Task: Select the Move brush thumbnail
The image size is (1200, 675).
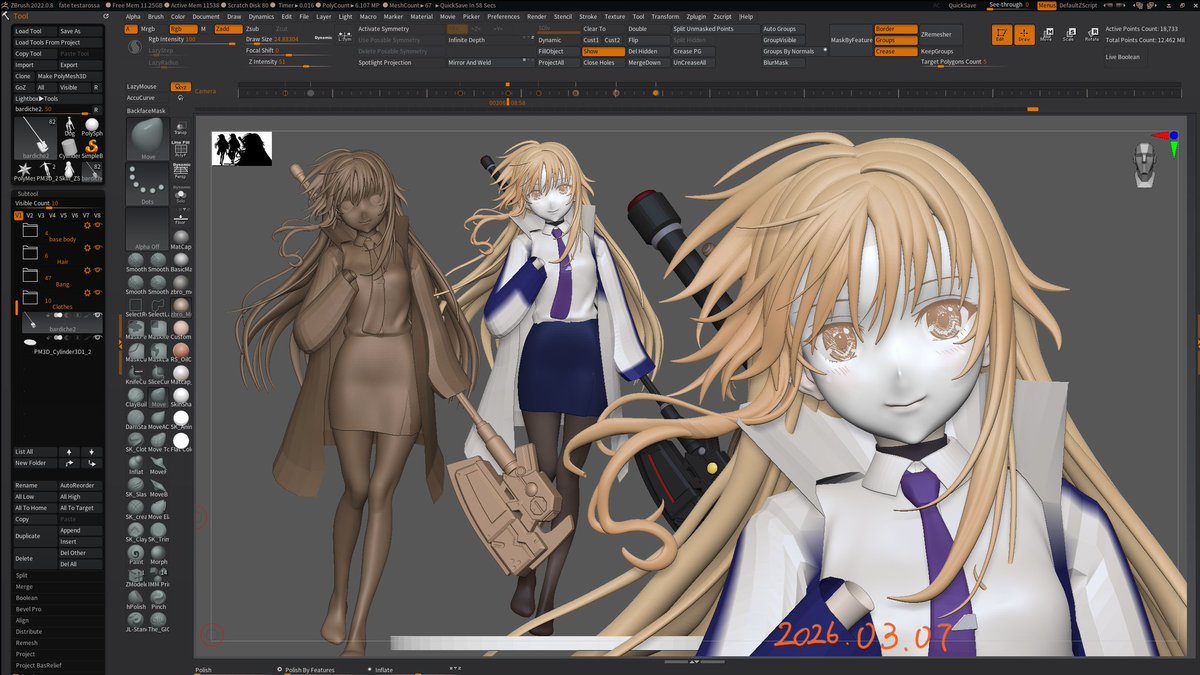Action: (148, 138)
